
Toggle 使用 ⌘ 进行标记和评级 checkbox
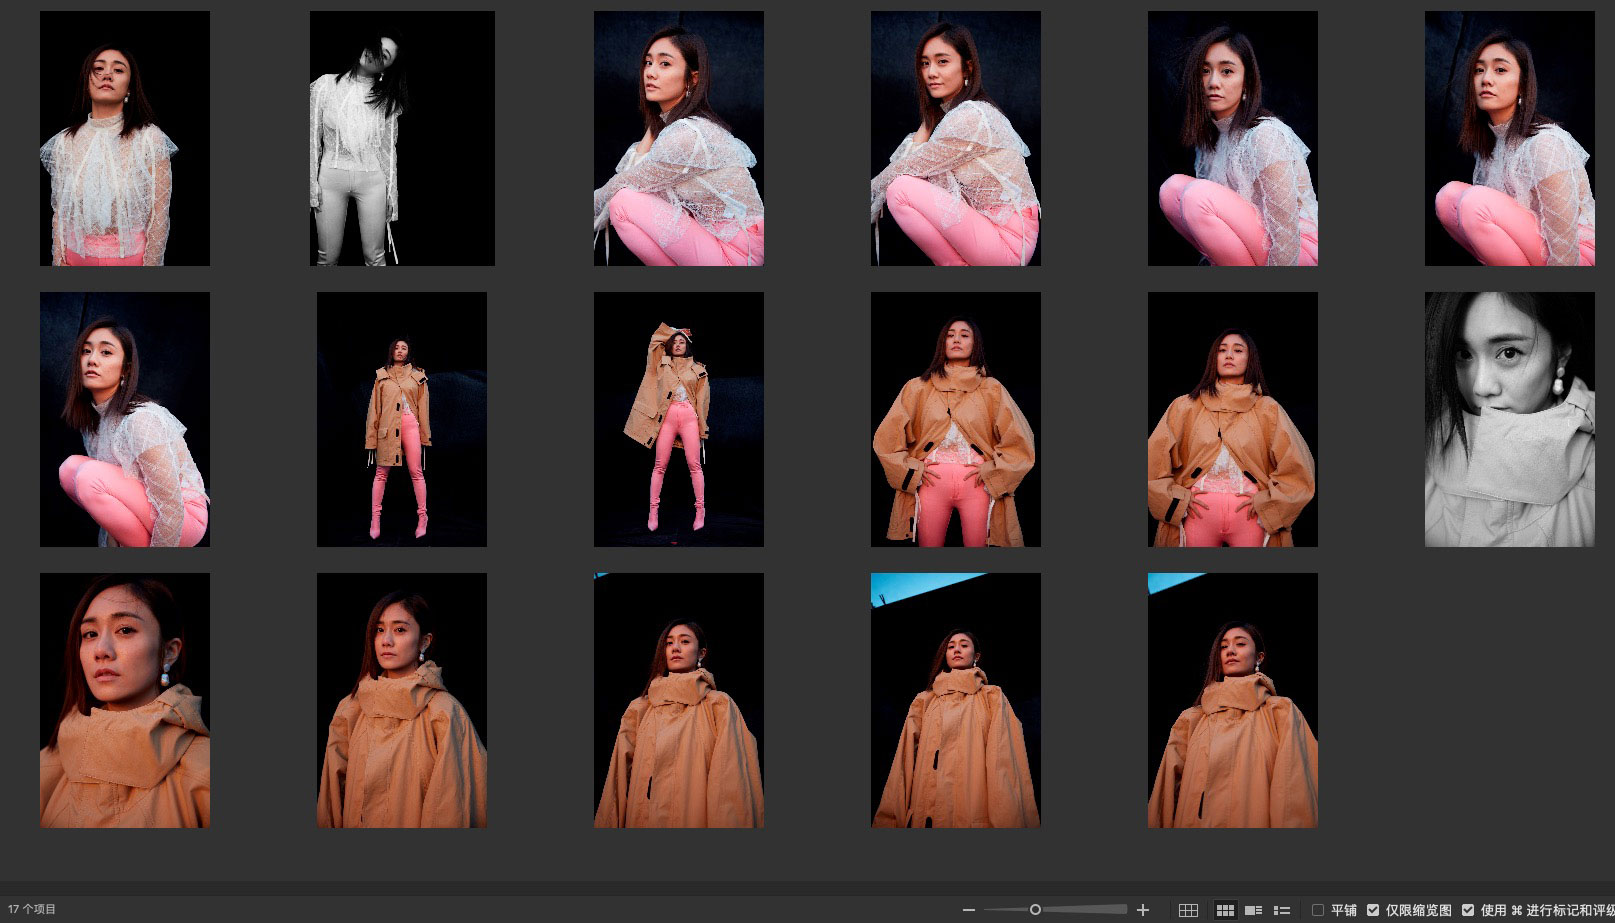coord(1468,910)
